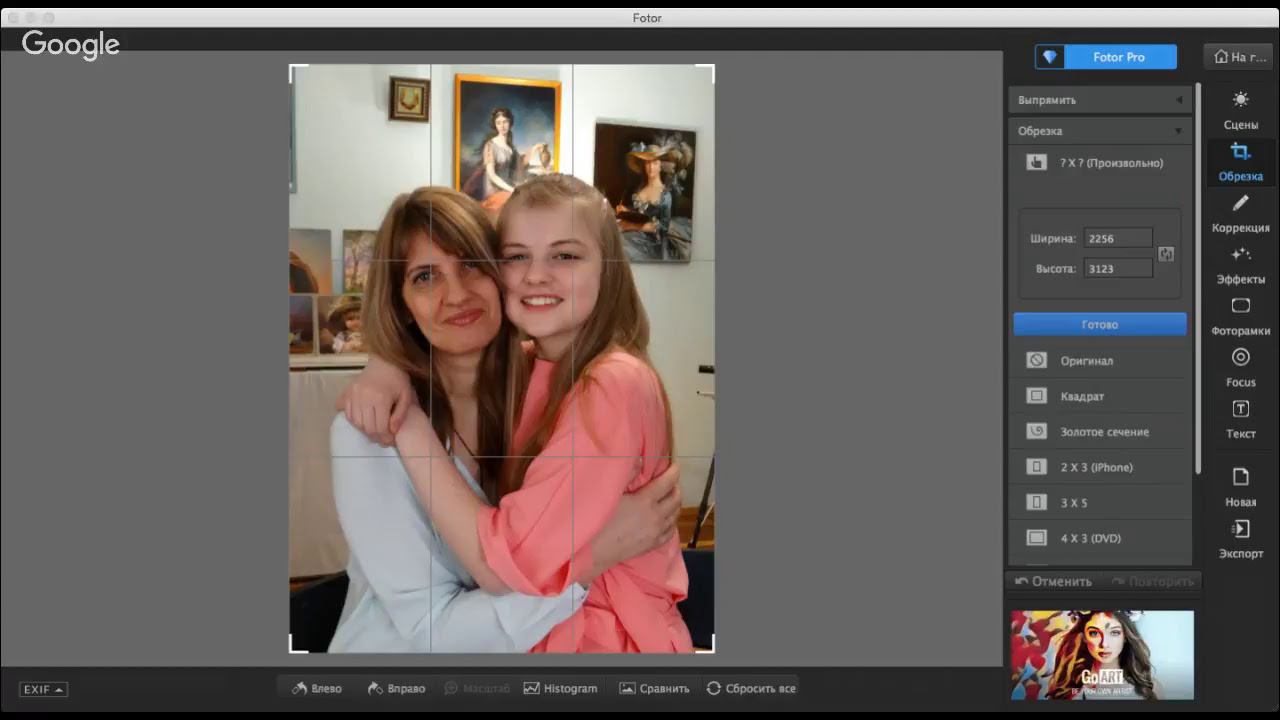Viewport: 1280px width, 720px height.
Task: Choose the 4 X 3 (DVD) preset
Action: click(1100, 538)
